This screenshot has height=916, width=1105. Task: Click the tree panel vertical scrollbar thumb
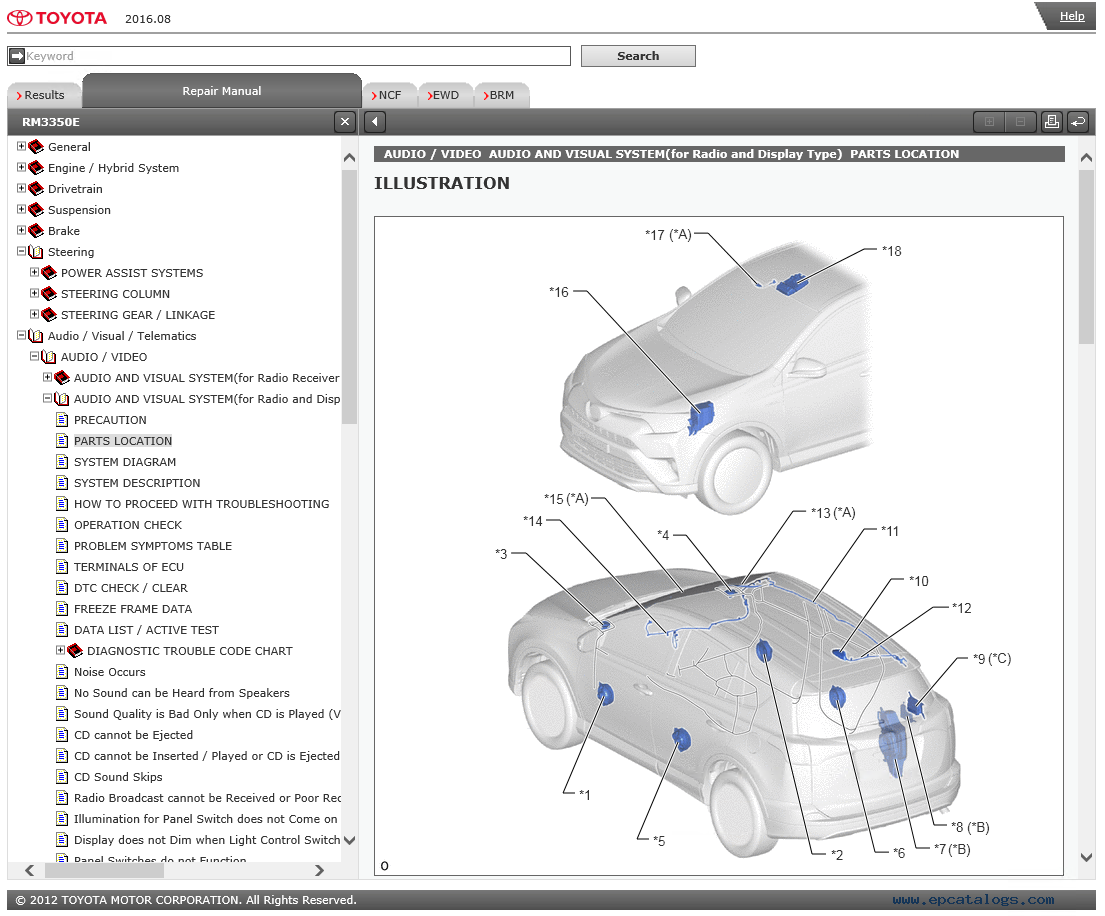pyautogui.click(x=349, y=296)
